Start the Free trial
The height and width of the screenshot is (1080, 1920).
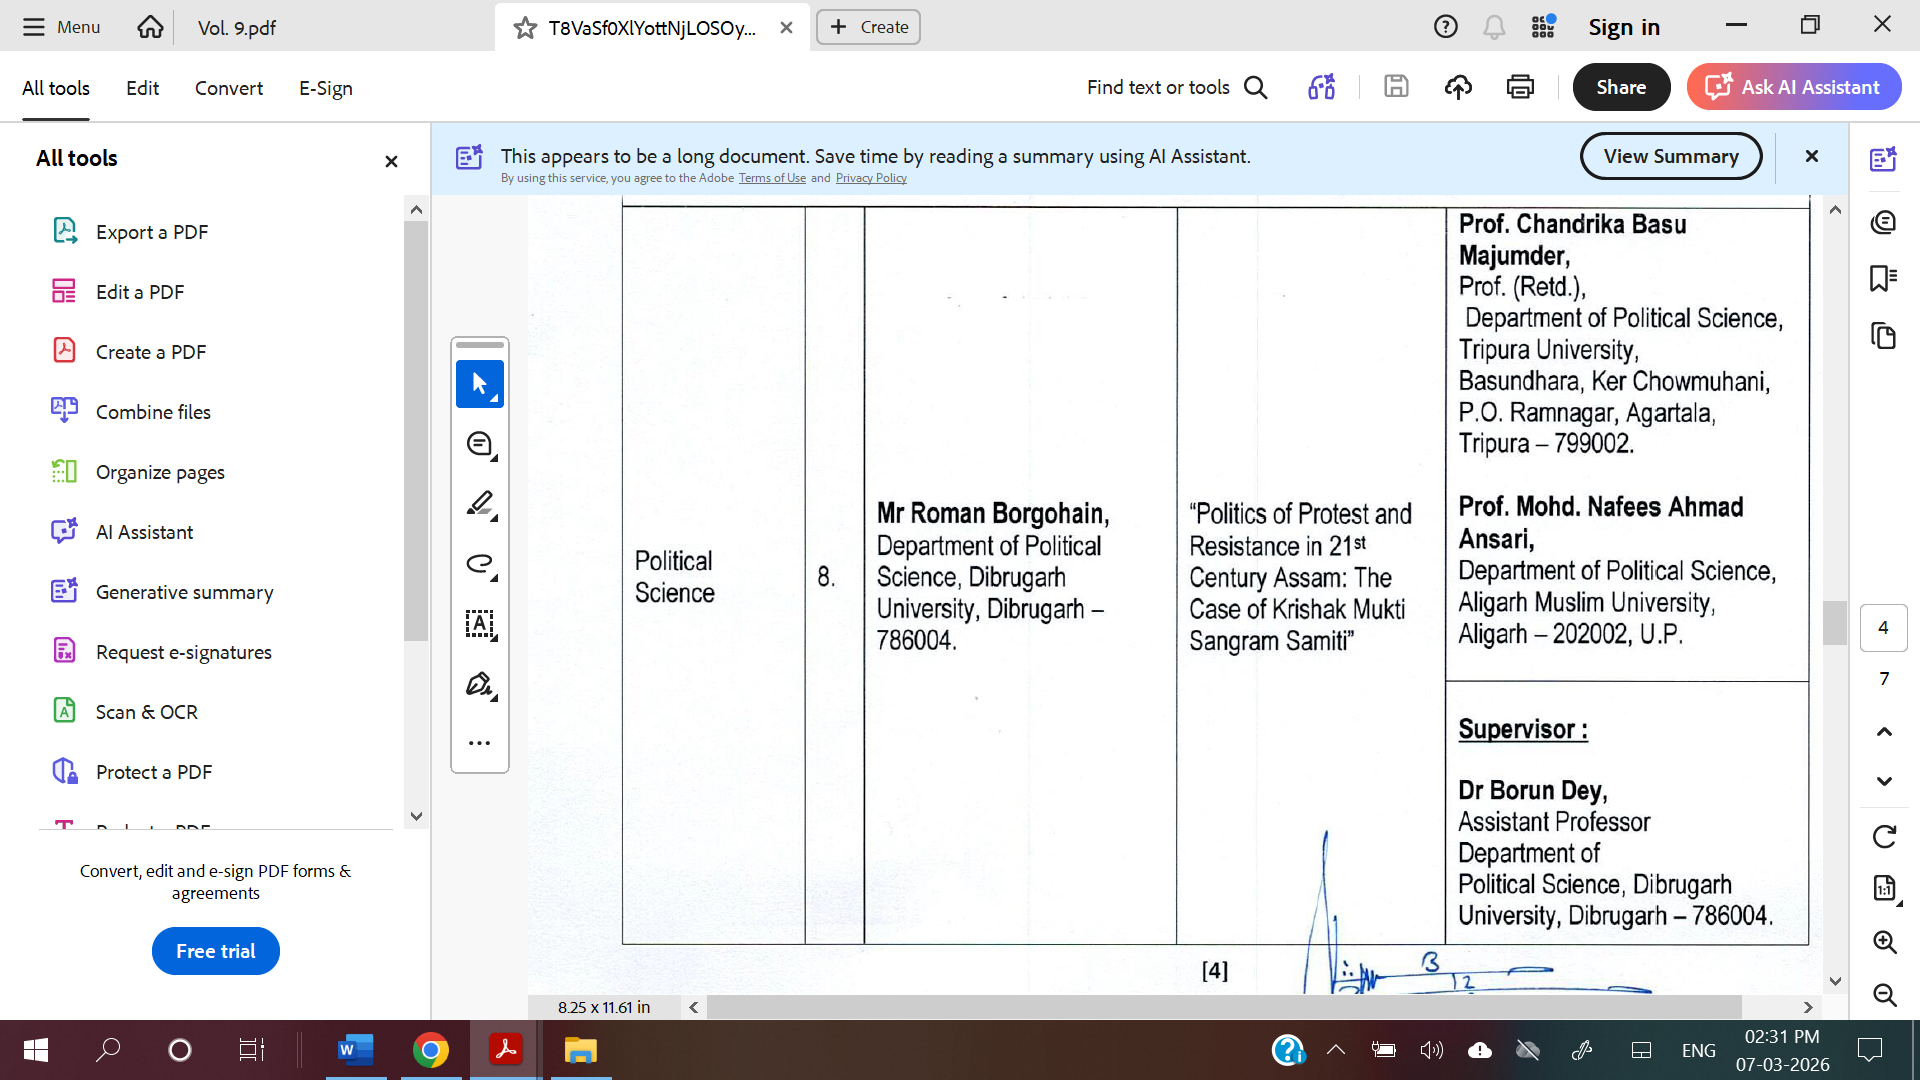pyautogui.click(x=215, y=951)
